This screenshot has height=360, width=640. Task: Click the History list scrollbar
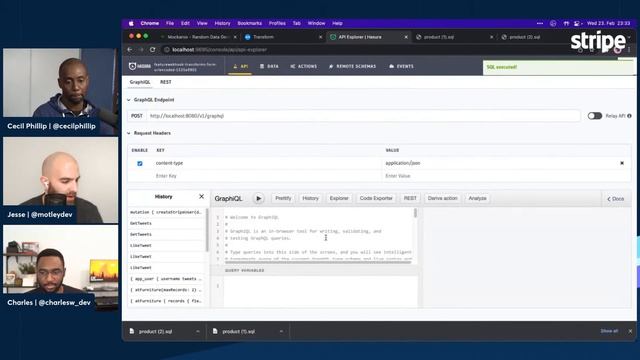[x=207, y=229]
